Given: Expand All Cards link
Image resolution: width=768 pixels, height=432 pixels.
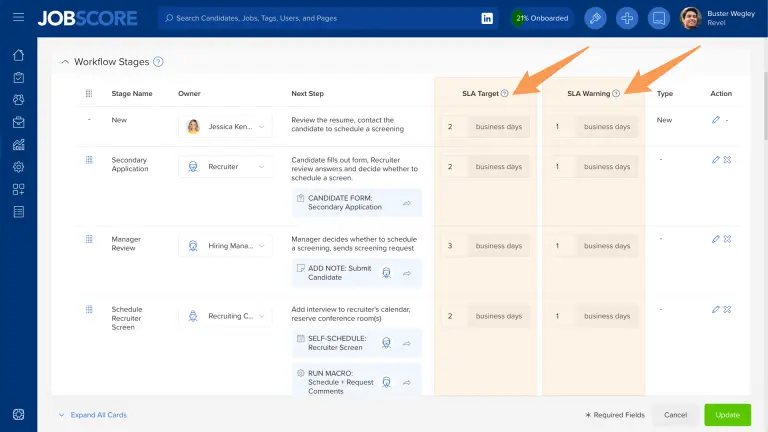Looking at the screenshot, I should pos(98,415).
